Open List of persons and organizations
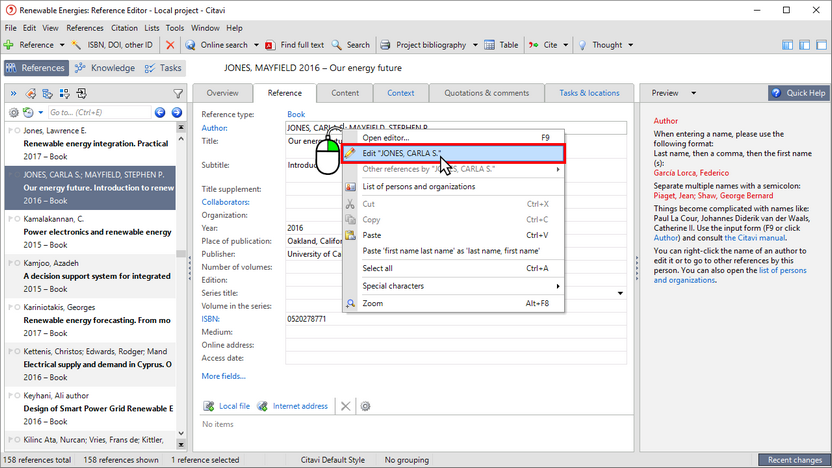The height and width of the screenshot is (468, 832). (454, 187)
